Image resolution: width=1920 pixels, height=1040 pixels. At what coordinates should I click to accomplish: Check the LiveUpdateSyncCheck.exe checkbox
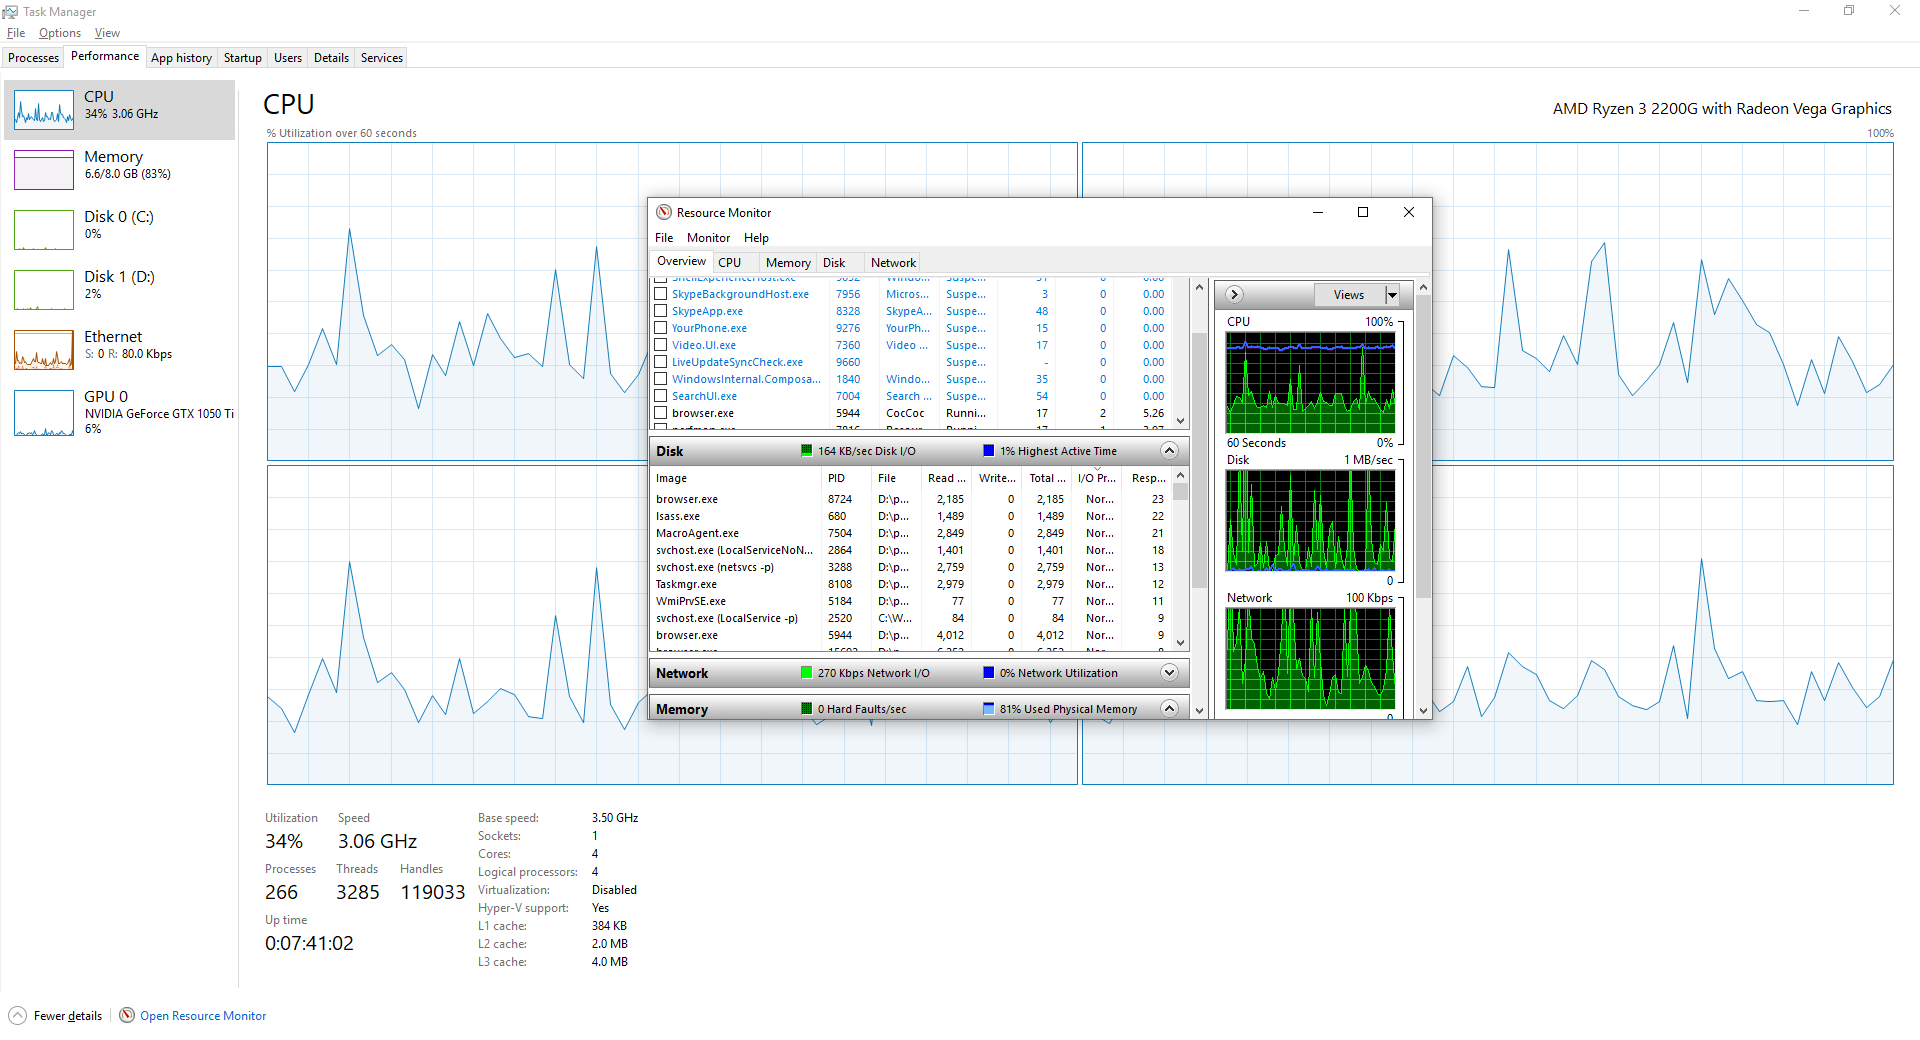point(660,362)
